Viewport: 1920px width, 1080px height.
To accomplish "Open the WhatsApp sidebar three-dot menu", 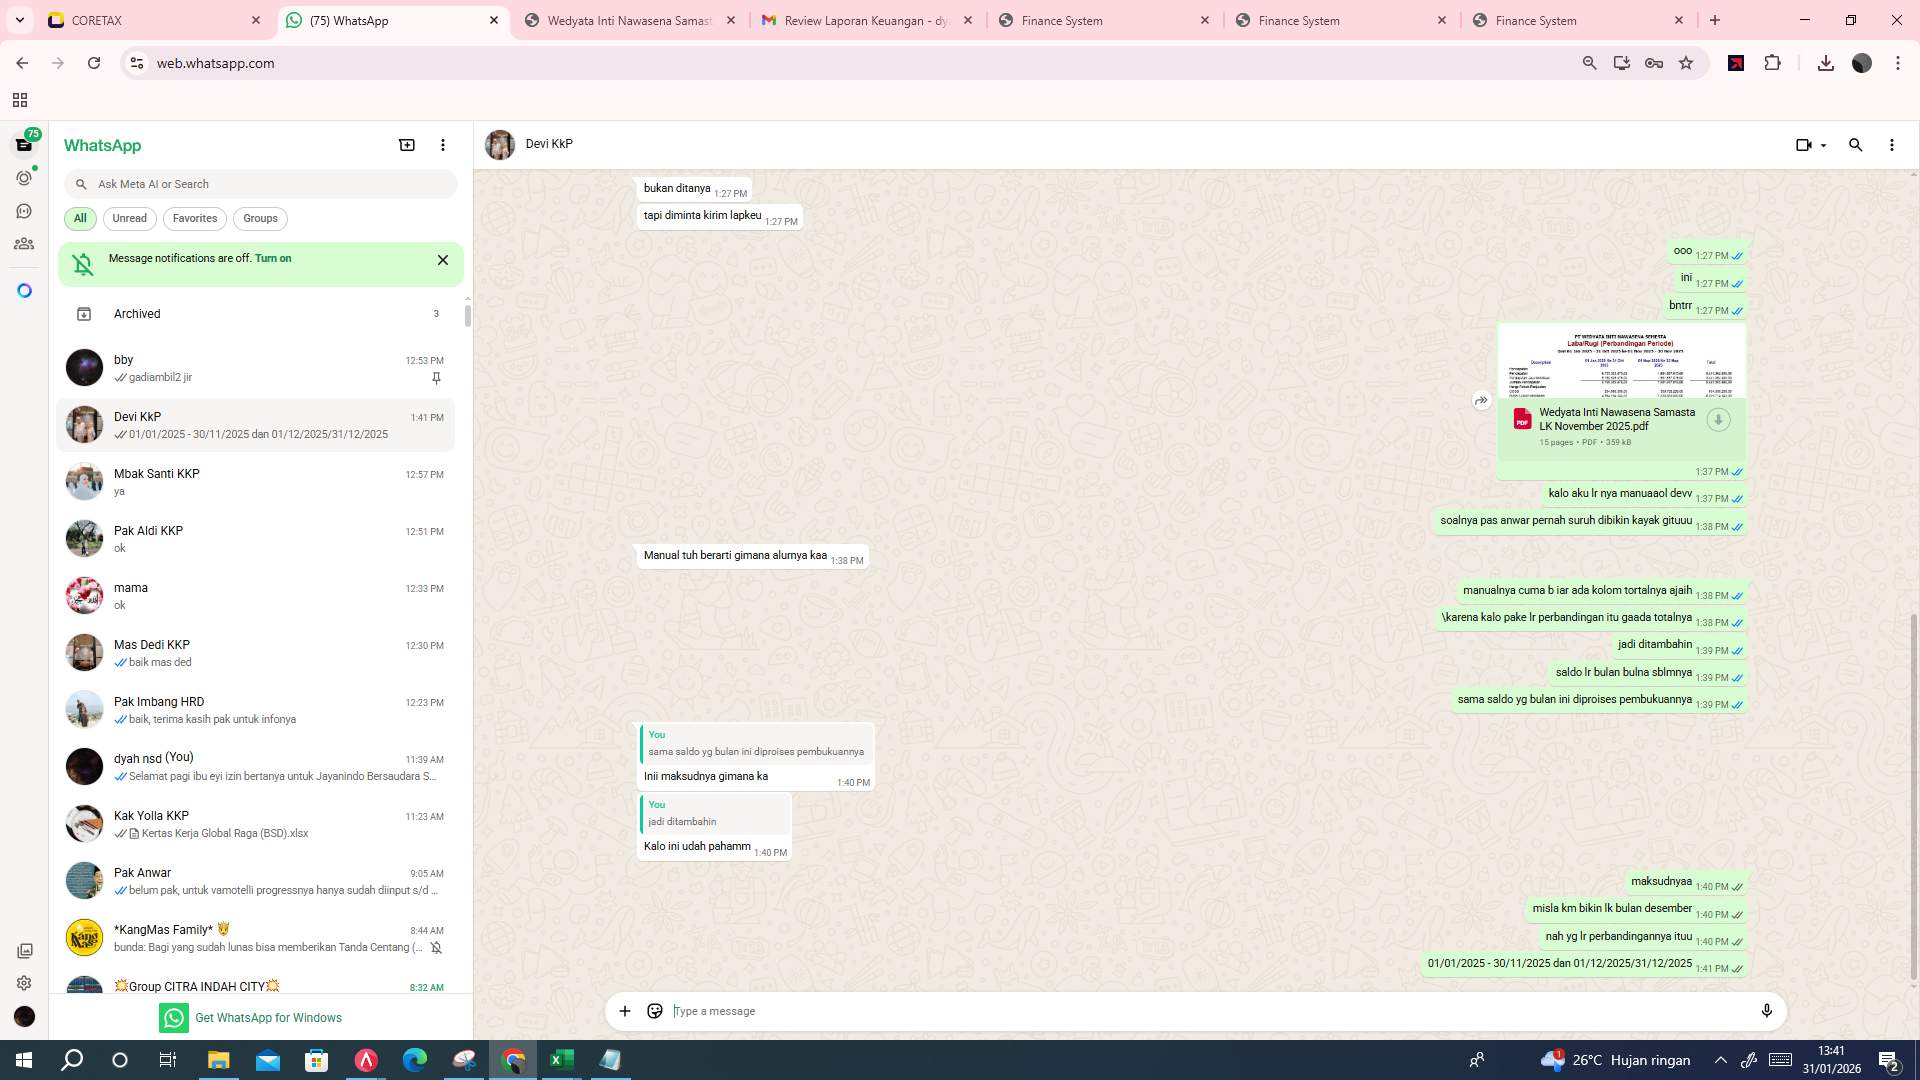I will click(x=443, y=145).
